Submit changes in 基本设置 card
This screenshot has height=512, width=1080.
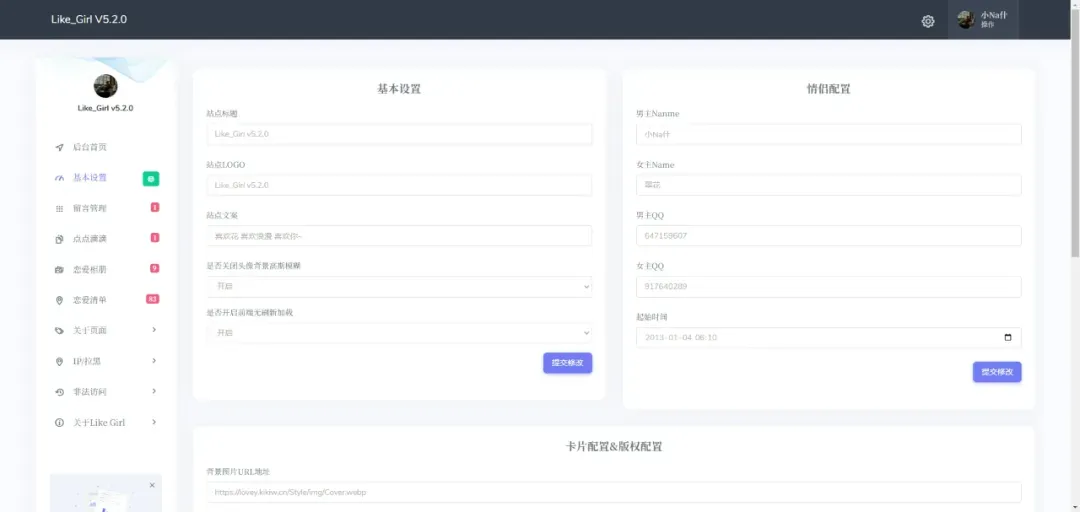point(568,363)
